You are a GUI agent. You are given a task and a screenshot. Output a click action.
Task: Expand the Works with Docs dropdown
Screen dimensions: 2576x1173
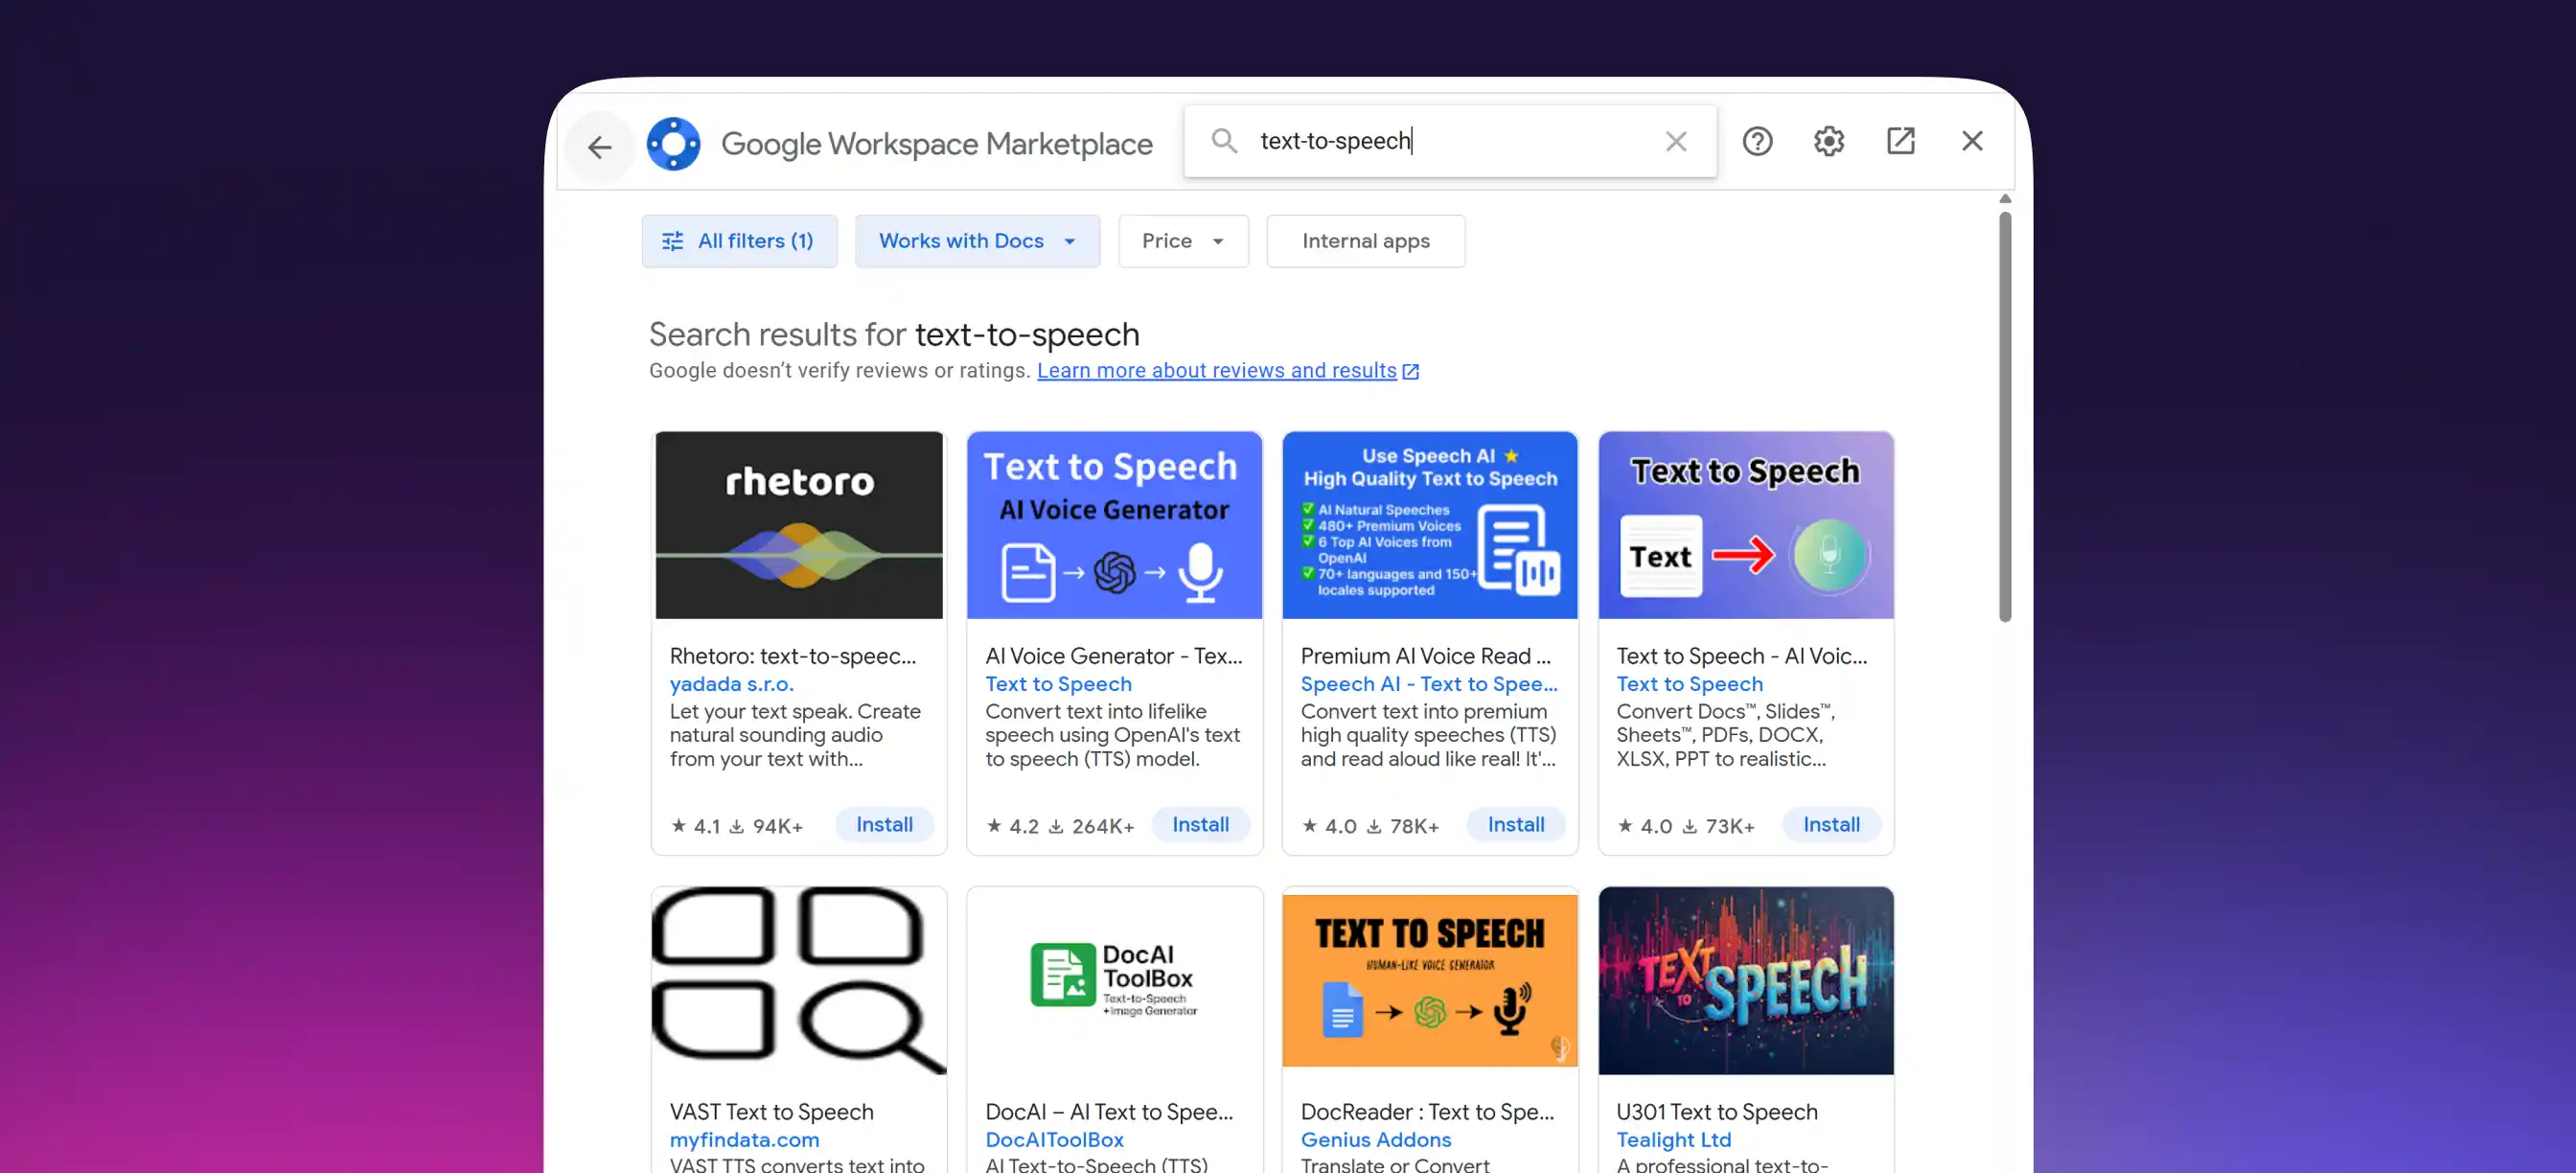click(1069, 241)
